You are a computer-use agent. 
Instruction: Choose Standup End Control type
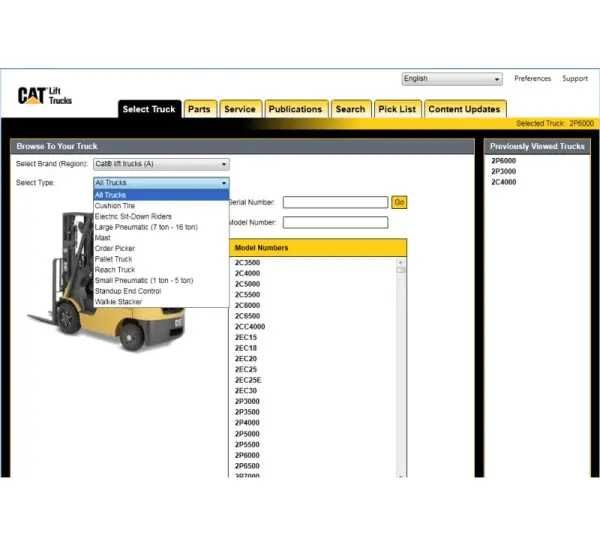click(161, 291)
